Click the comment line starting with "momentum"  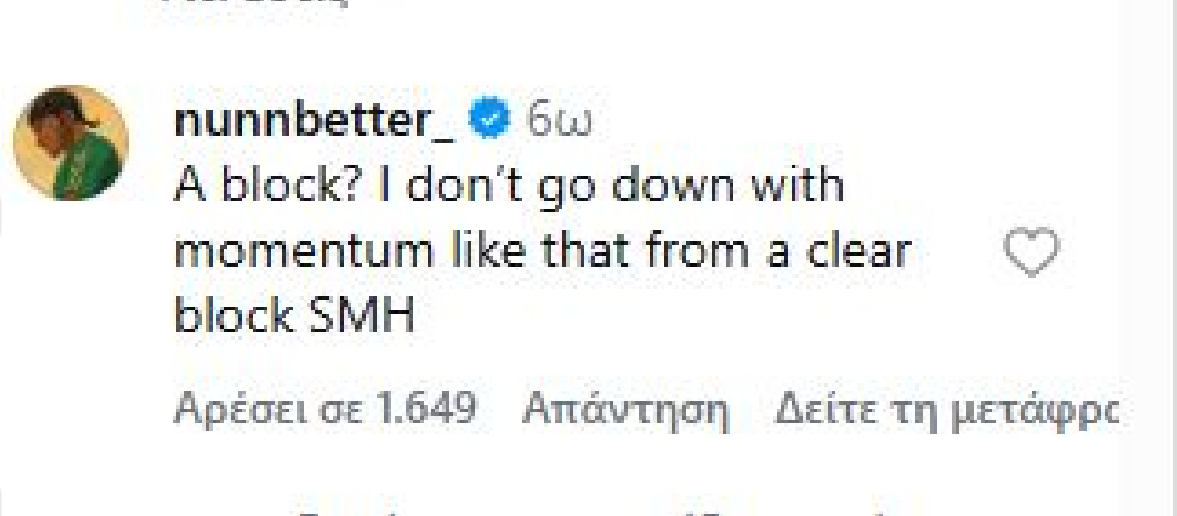[542, 251]
